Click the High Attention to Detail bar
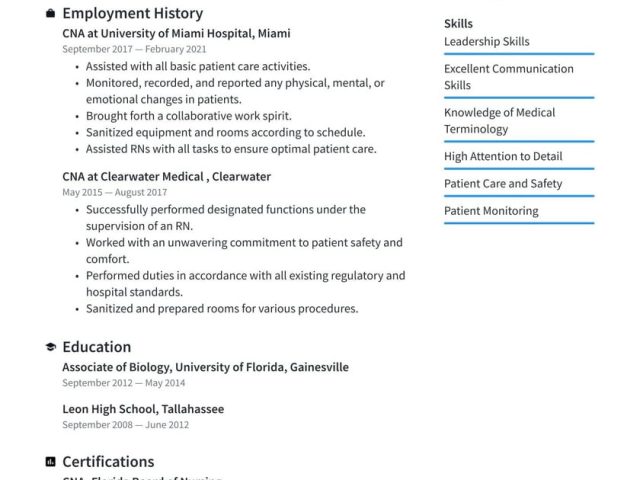This screenshot has width=640, height=480. [x=519, y=168]
